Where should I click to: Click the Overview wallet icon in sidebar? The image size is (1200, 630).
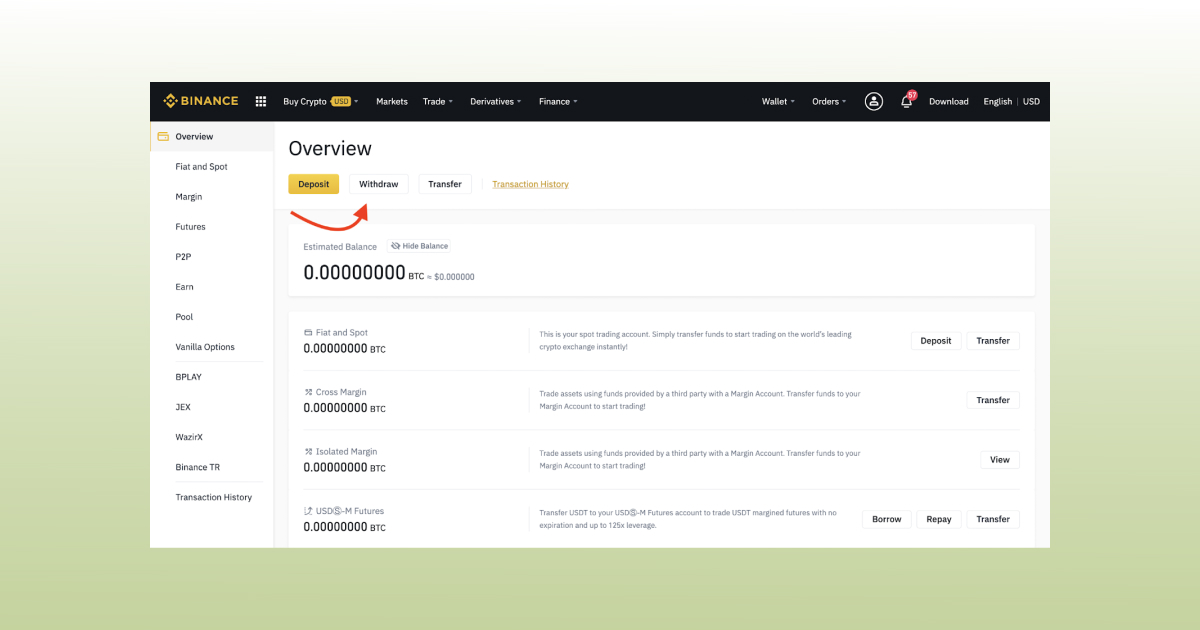click(x=163, y=137)
